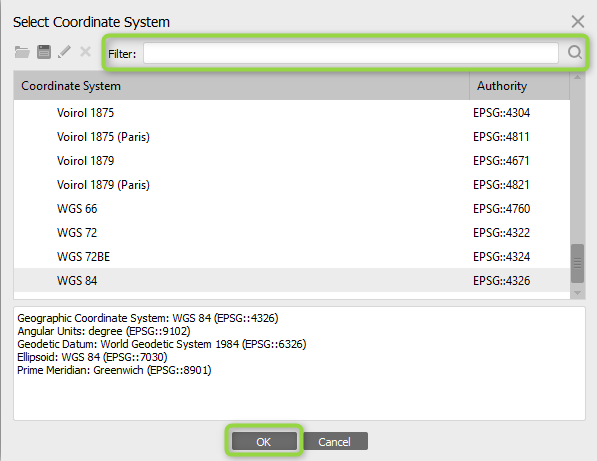
Task: Select the WGS 72BE entry
Action: 292,257
